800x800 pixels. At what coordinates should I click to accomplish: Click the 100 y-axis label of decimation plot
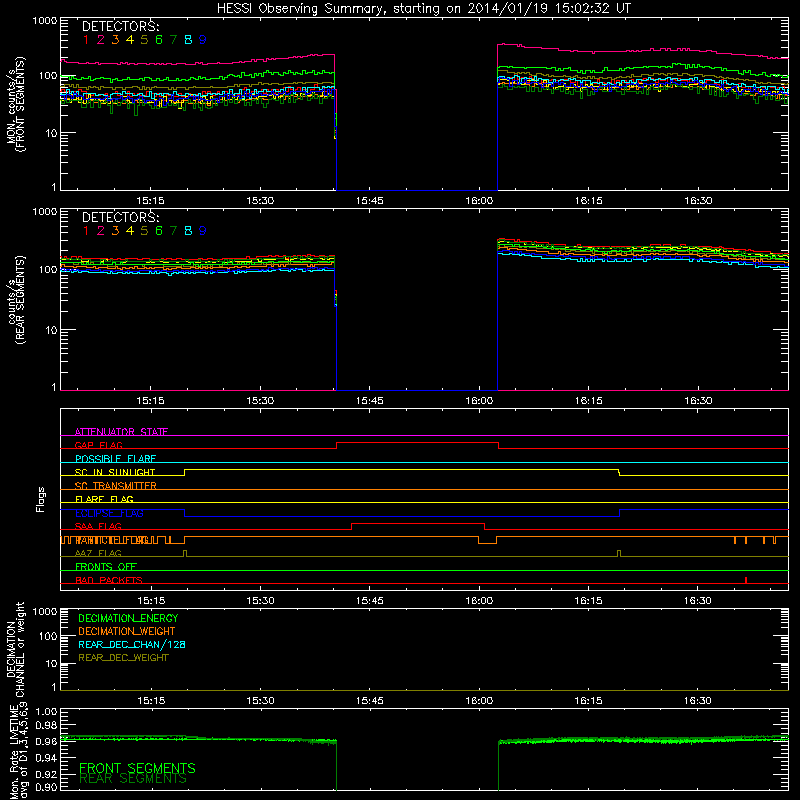pyautogui.click(x=48, y=636)
